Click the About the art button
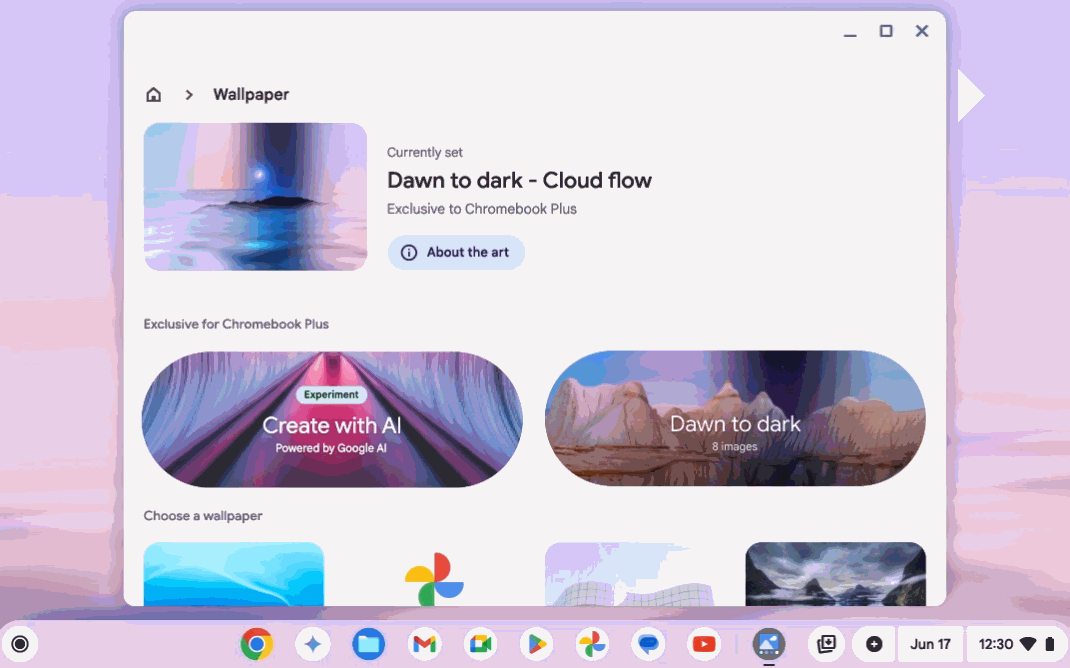Viewport: 1070px width, 668px height. click(x=456, y=253)
